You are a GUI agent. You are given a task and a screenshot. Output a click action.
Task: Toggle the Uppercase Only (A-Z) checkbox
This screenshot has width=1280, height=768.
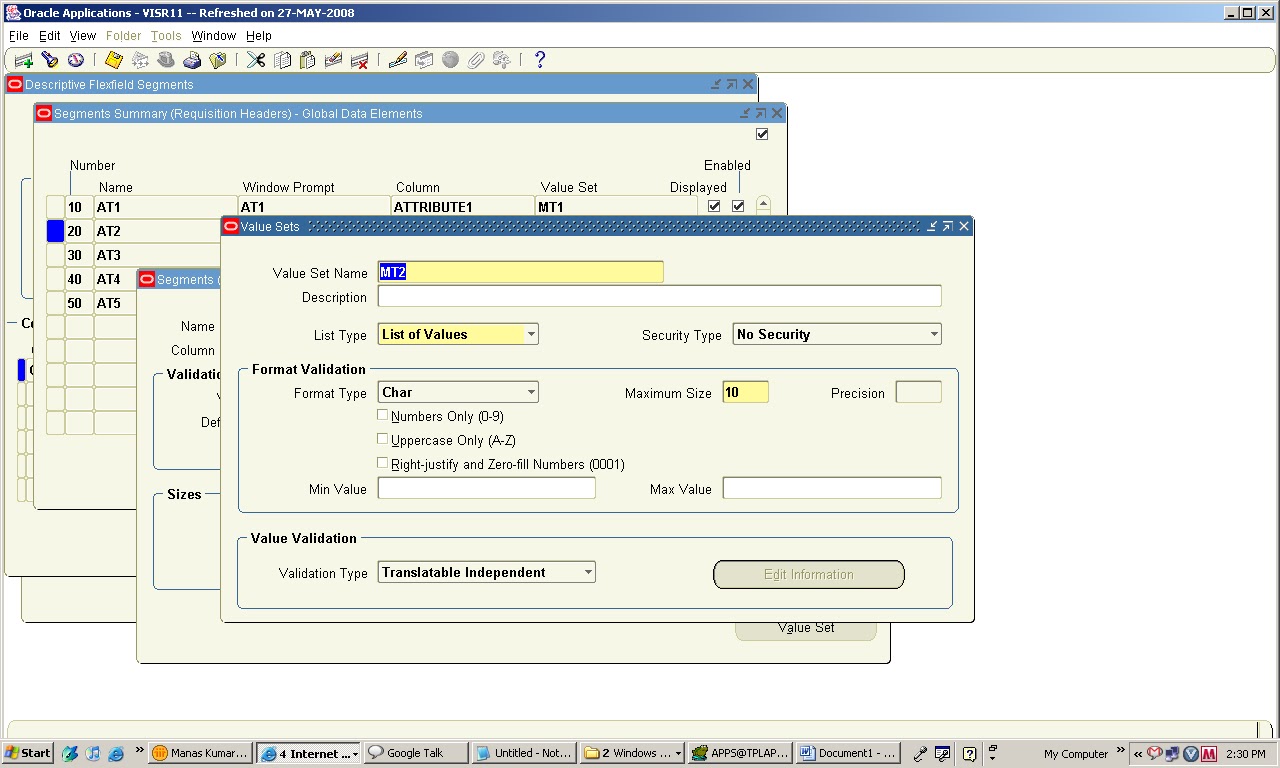(x=382, y=439)
